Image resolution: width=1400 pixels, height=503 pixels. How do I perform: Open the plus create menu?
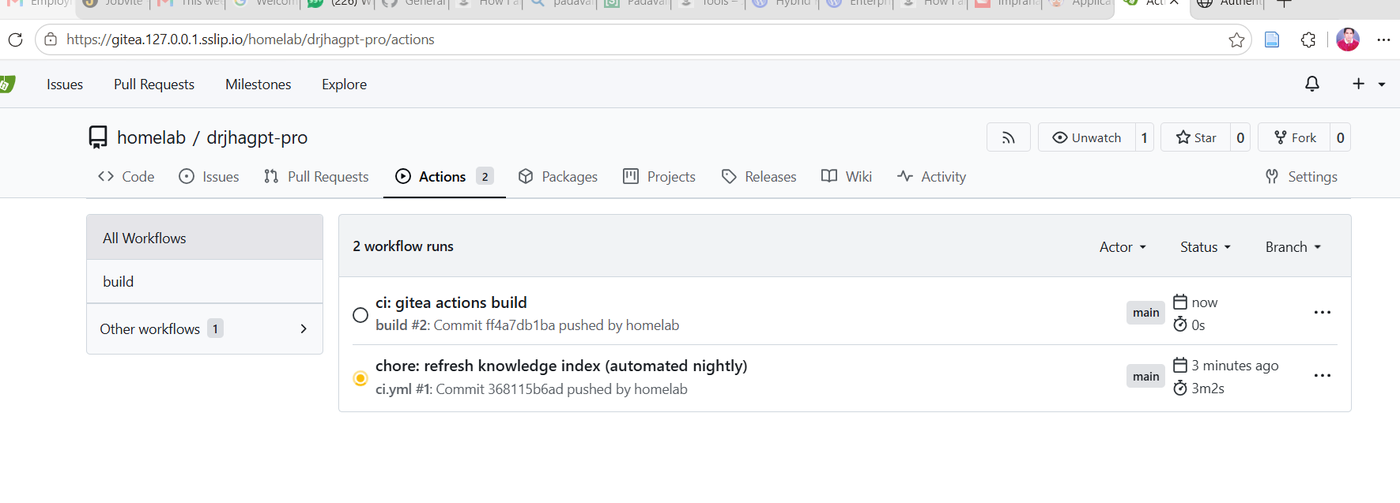coord(1367,84)
